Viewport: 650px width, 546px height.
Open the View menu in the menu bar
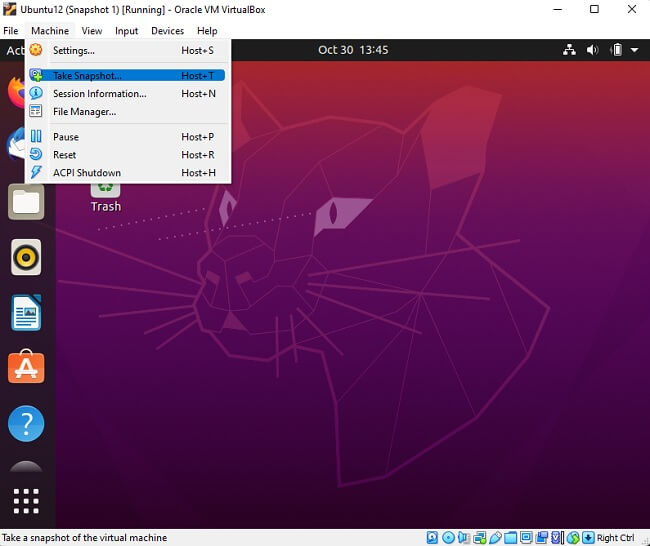pyautogui.click(x=92, y=31)
